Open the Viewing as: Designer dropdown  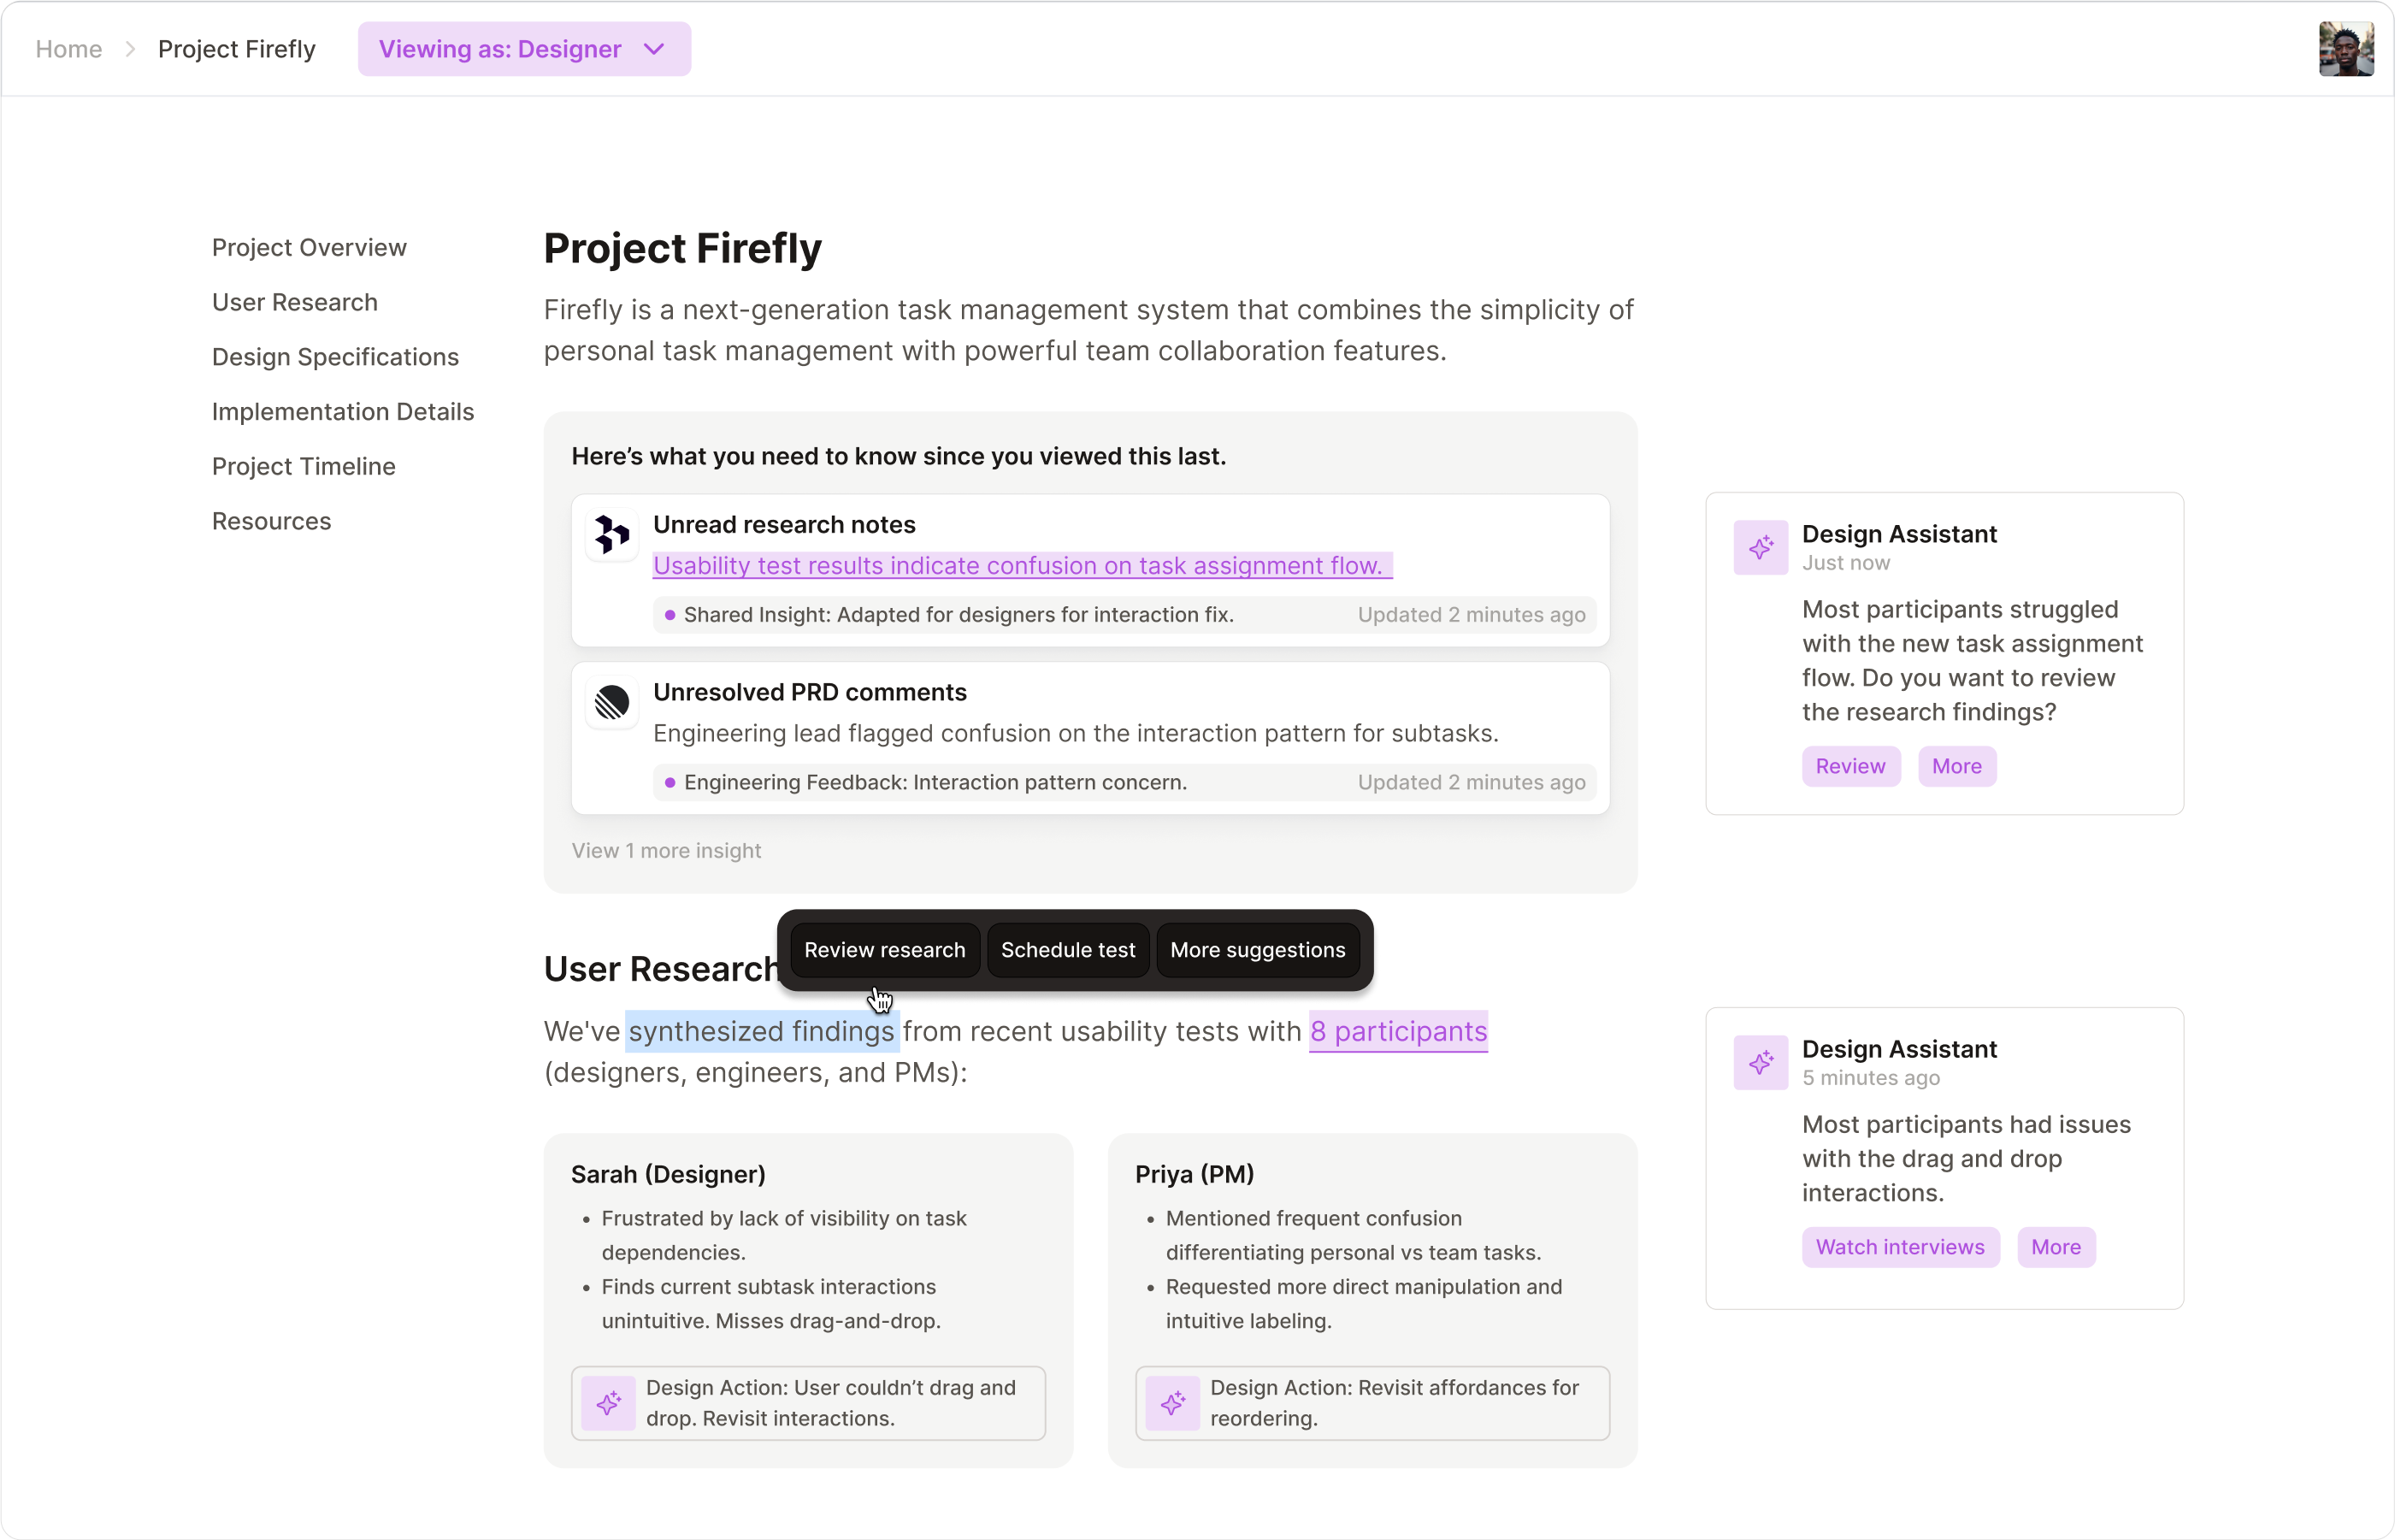coord(524,49)
